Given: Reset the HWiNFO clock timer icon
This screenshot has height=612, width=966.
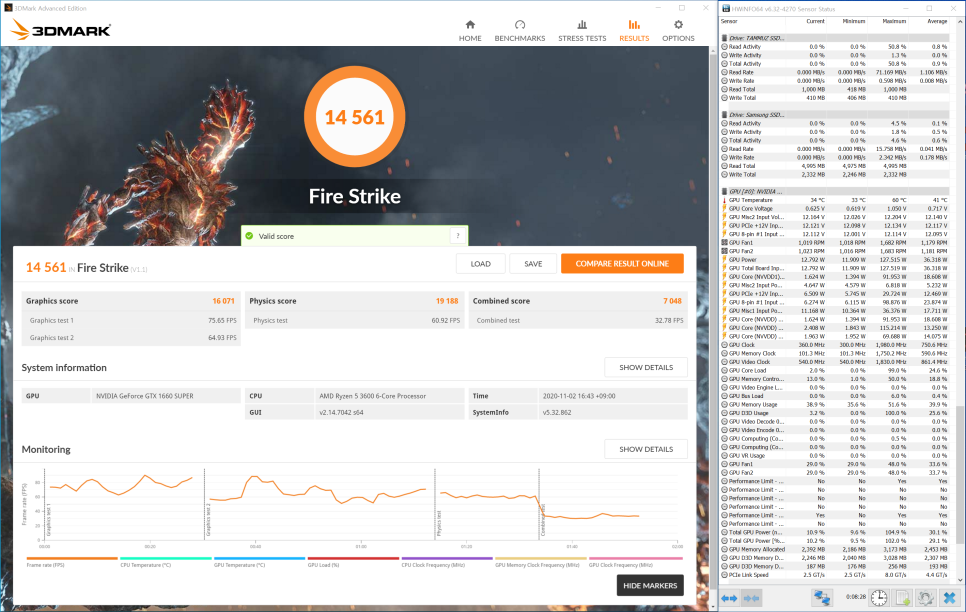Looking at the screenshot, I should (x=879, y=597).
